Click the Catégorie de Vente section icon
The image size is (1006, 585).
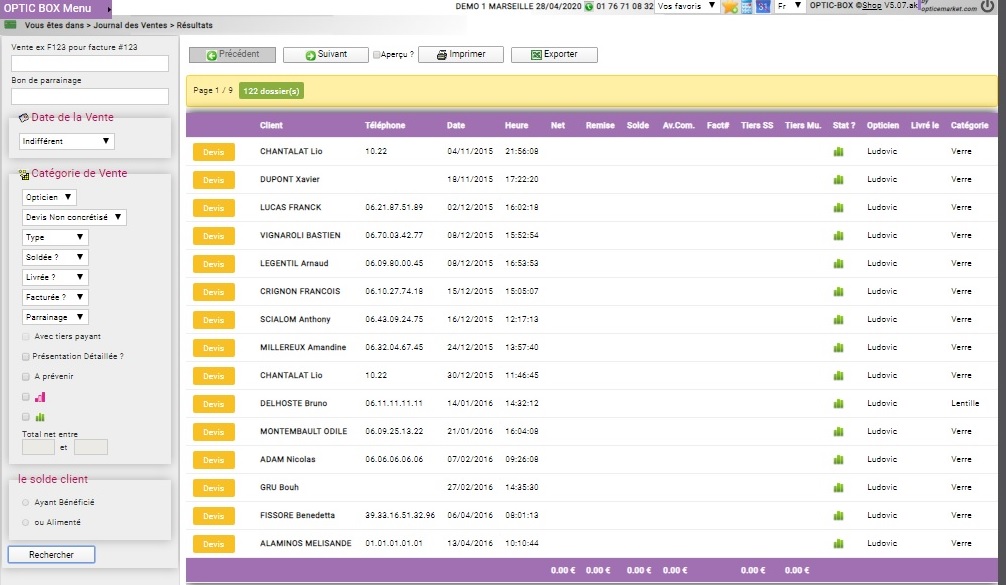pyautogui.click(x=24, y=174)
